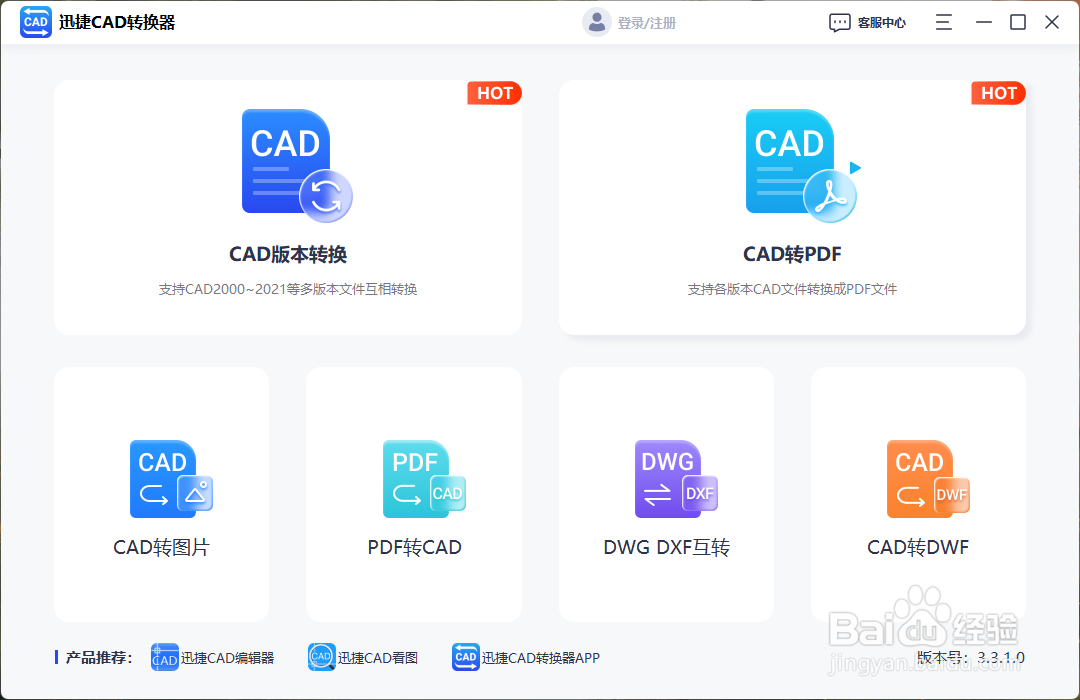
Task: Open the DWG DXF互转 tool icon
Action: point(676,479)
